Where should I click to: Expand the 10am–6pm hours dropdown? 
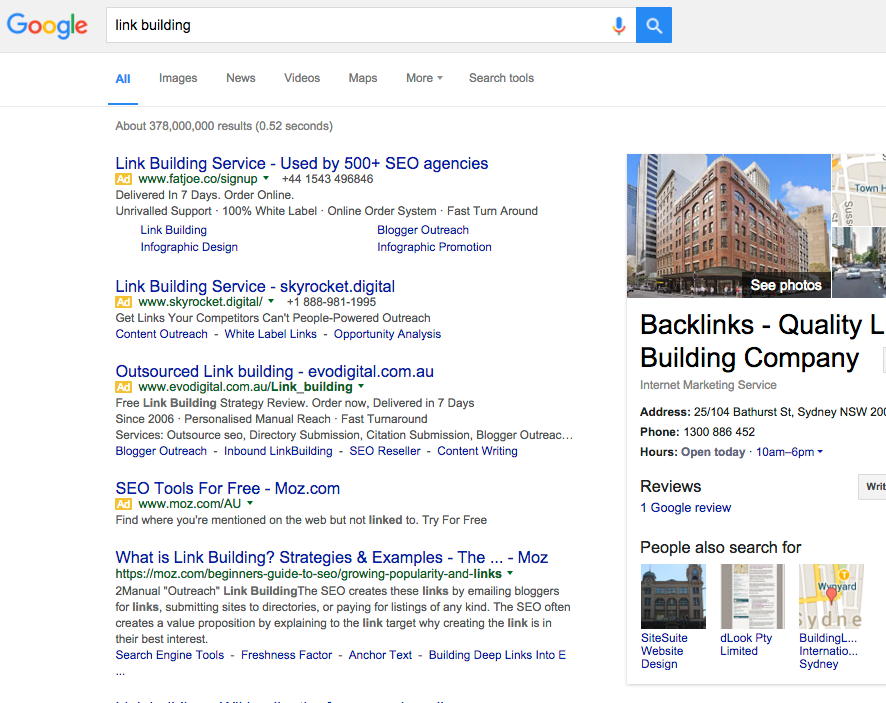point(789,452)
